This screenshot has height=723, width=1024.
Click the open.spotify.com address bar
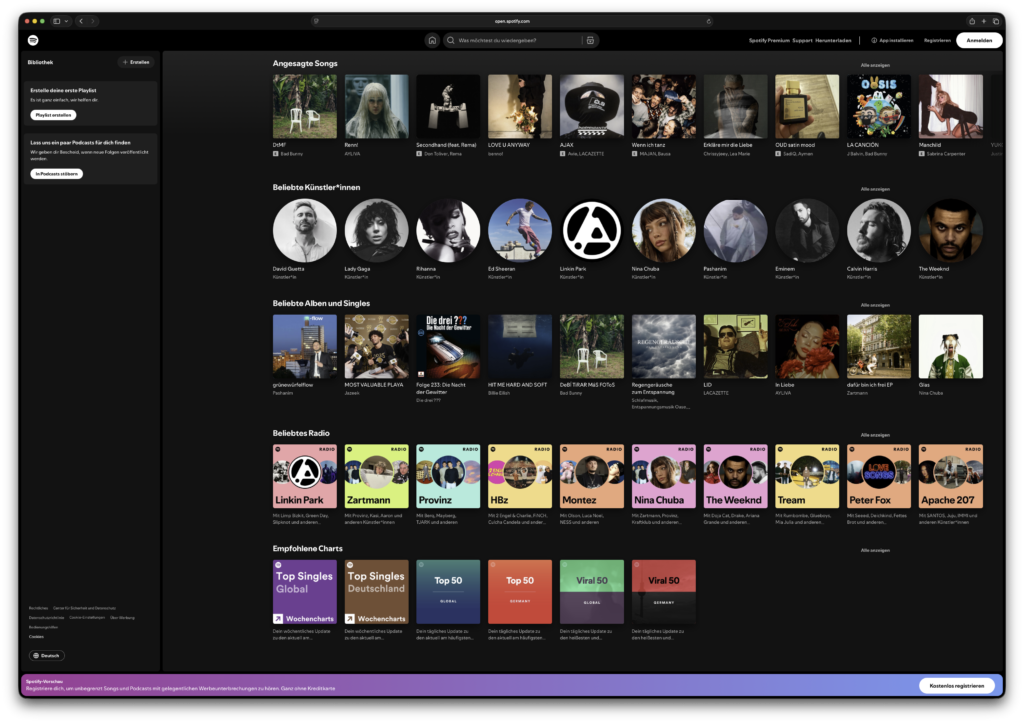[x=512, y=22]
